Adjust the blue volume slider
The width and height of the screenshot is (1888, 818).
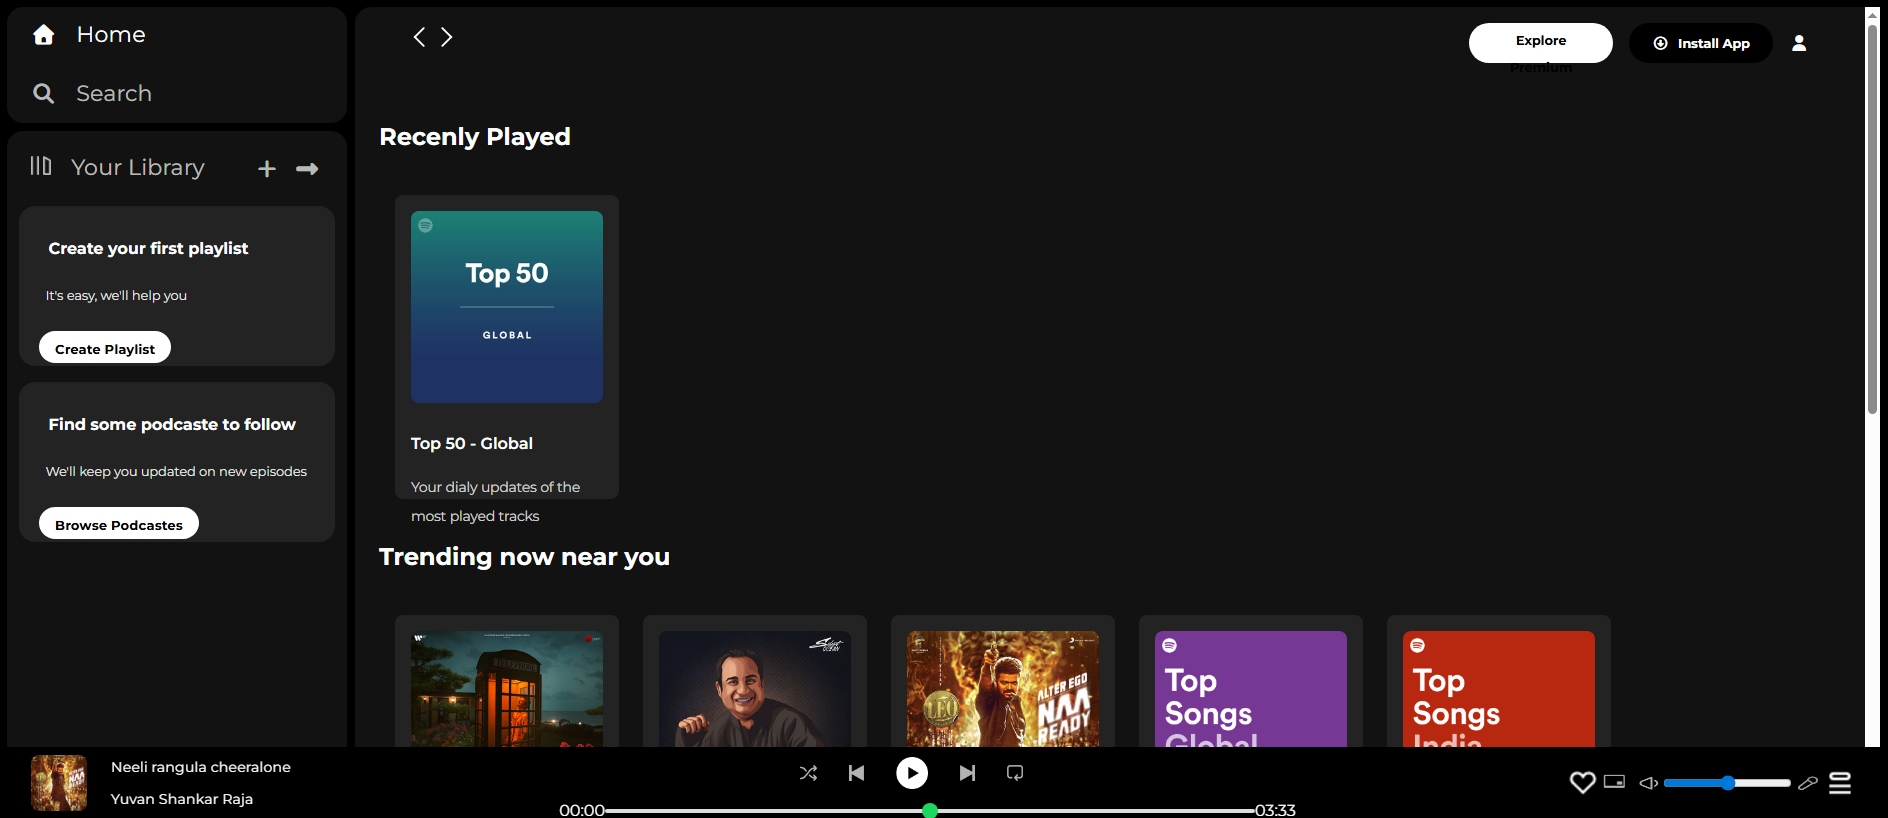point(1727,783)
